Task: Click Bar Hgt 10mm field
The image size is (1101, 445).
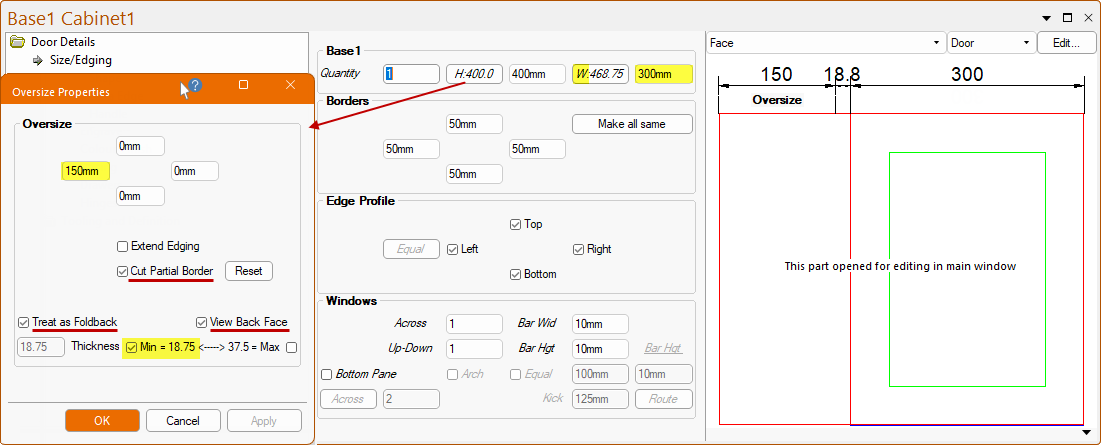Action: coord(600,349)
